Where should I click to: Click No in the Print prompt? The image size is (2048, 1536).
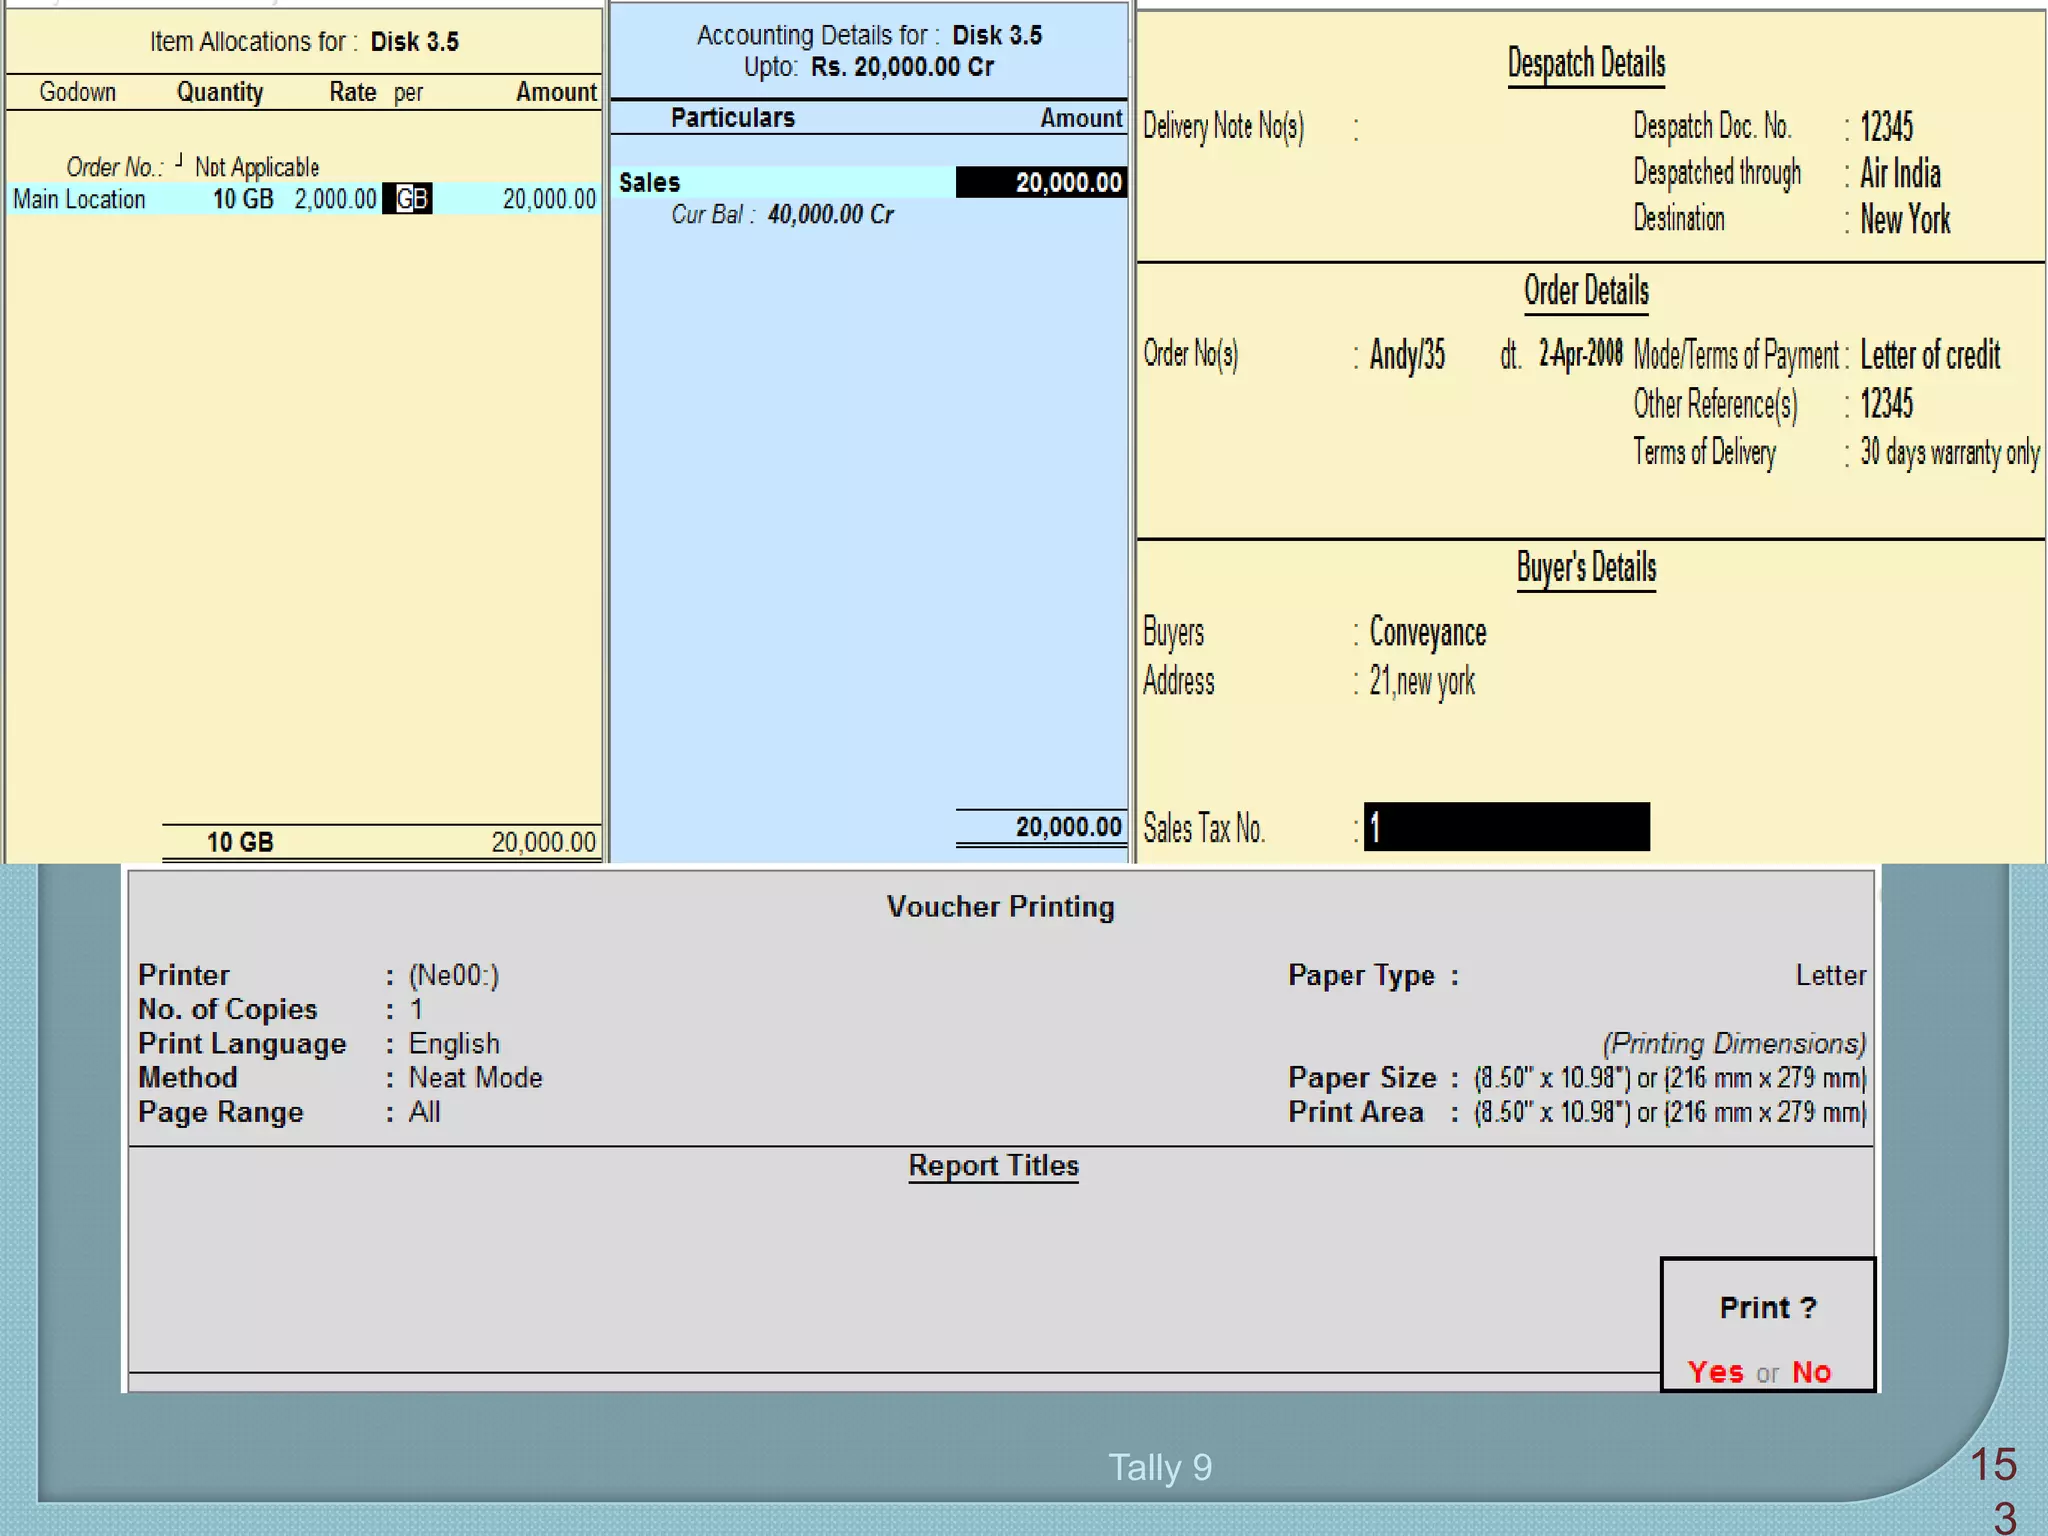1811,1371
